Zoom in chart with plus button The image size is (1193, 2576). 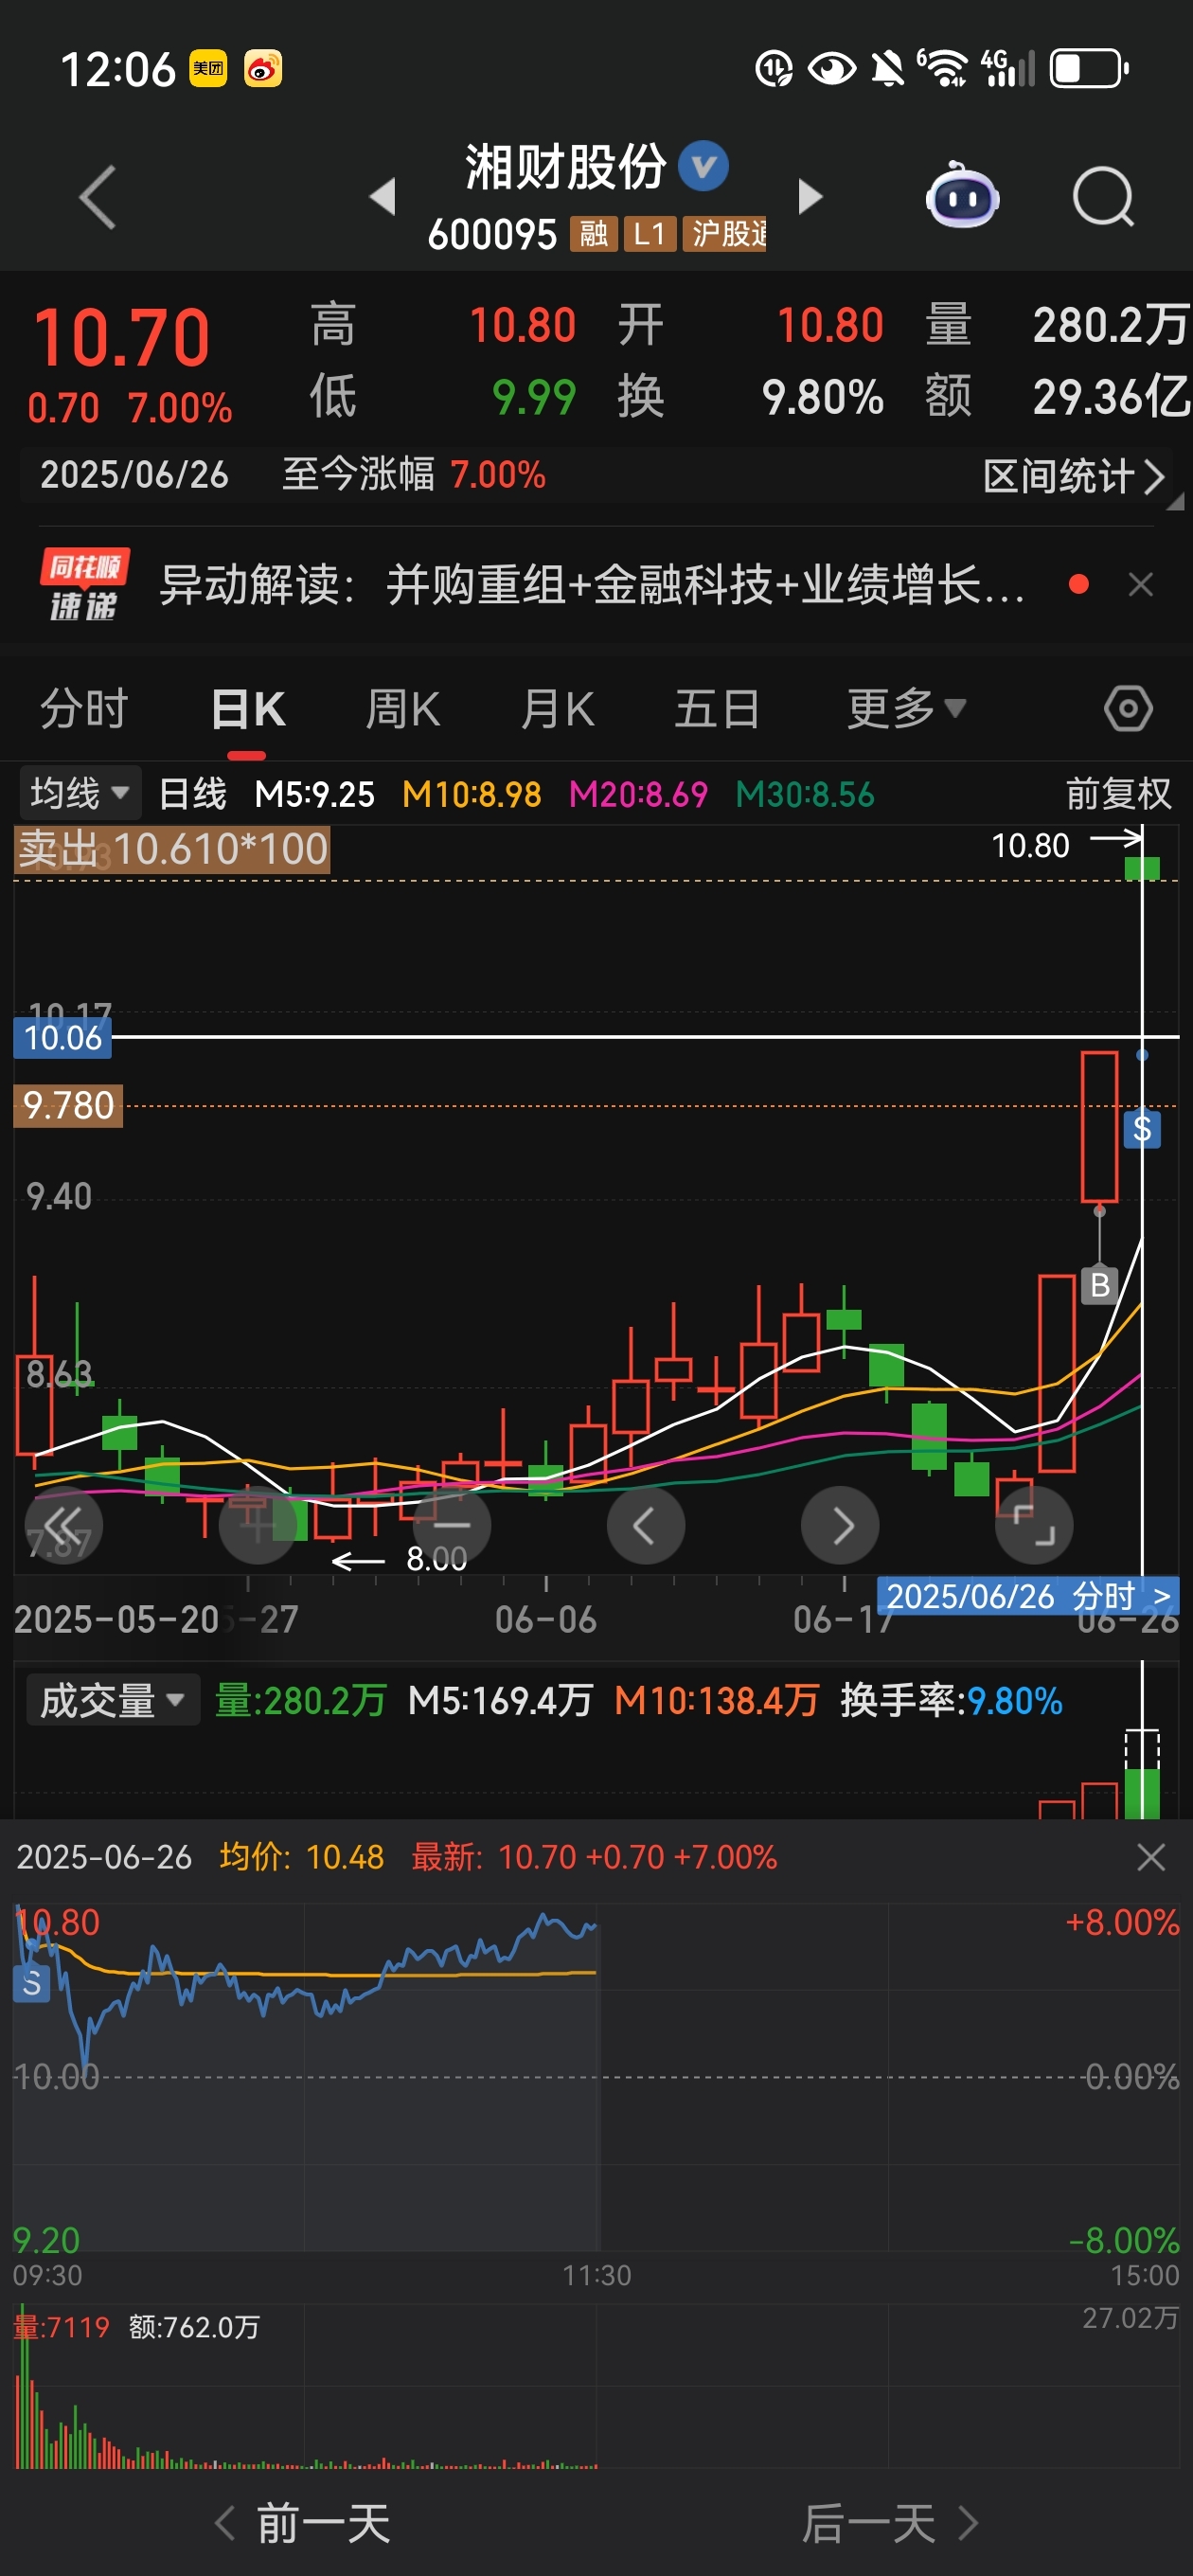coord(257,1525)
